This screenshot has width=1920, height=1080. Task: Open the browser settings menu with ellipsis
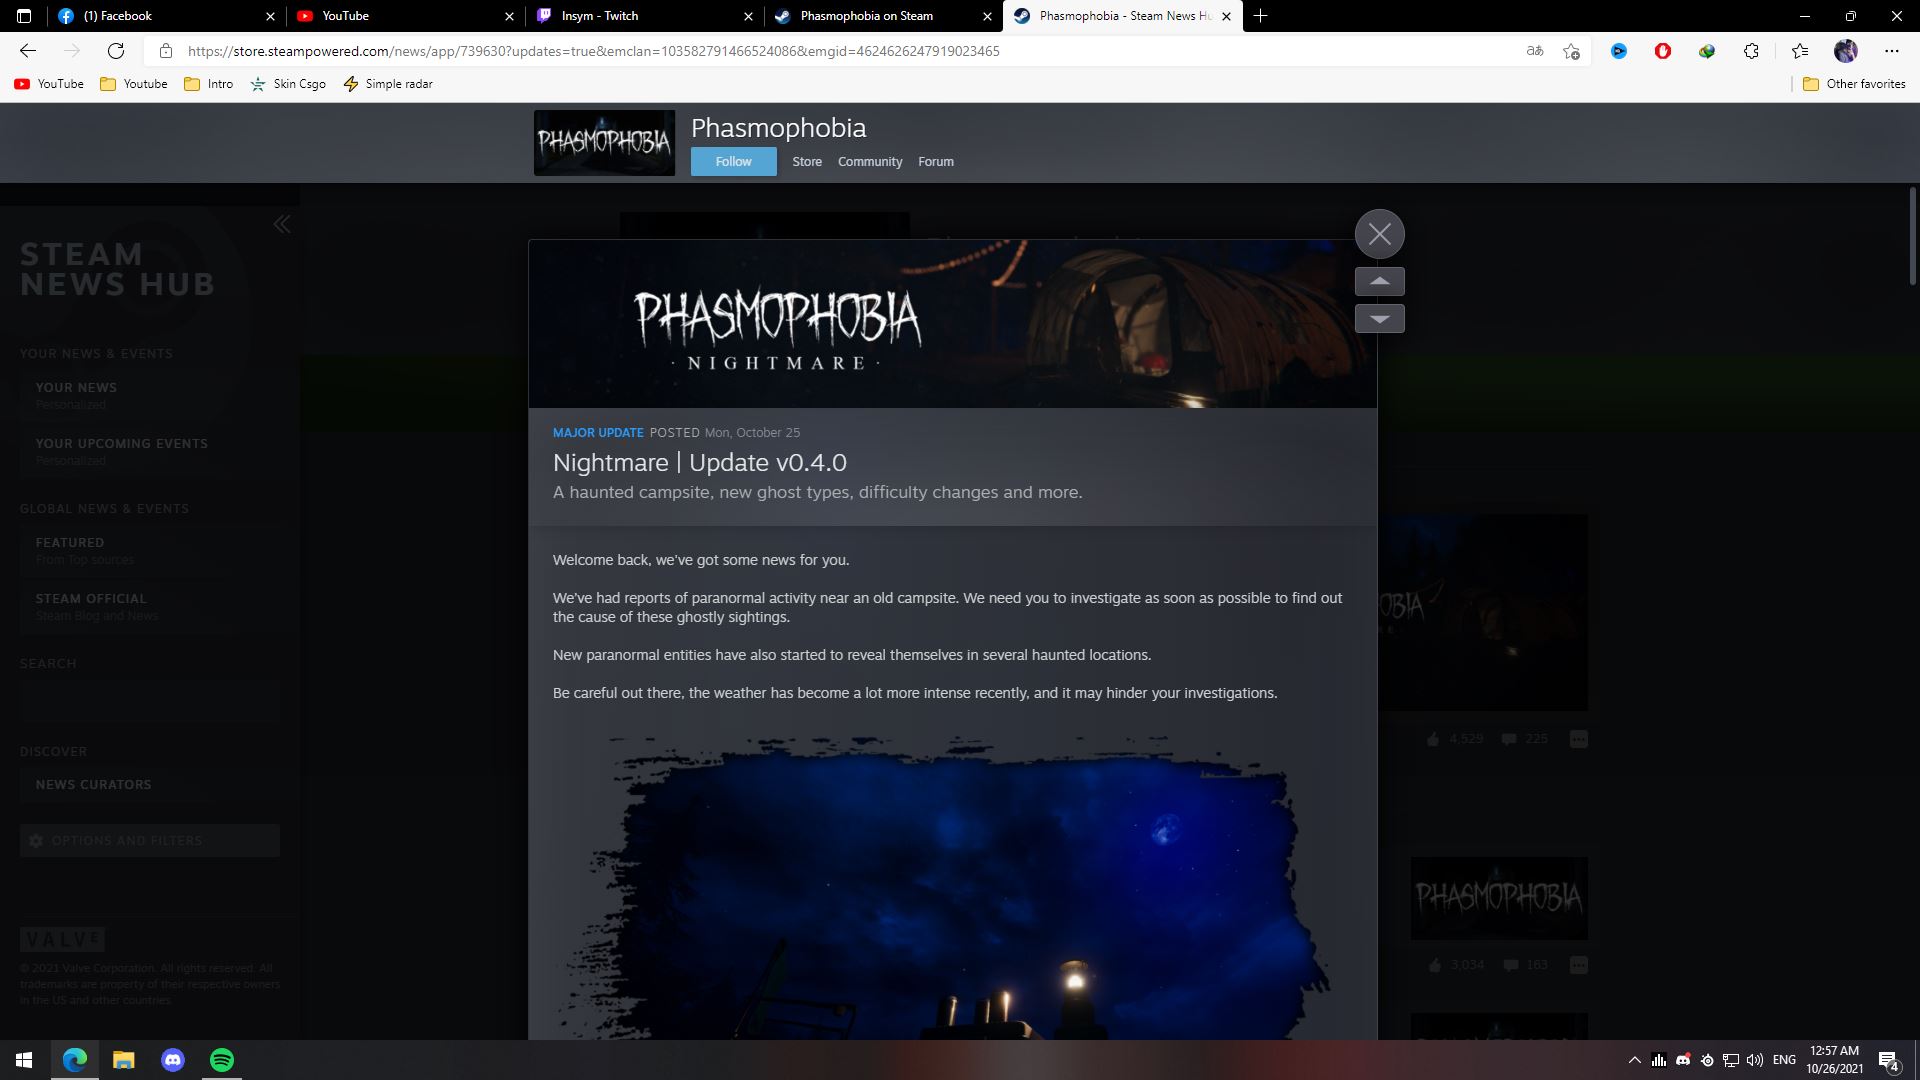(x=1891, y=50)
